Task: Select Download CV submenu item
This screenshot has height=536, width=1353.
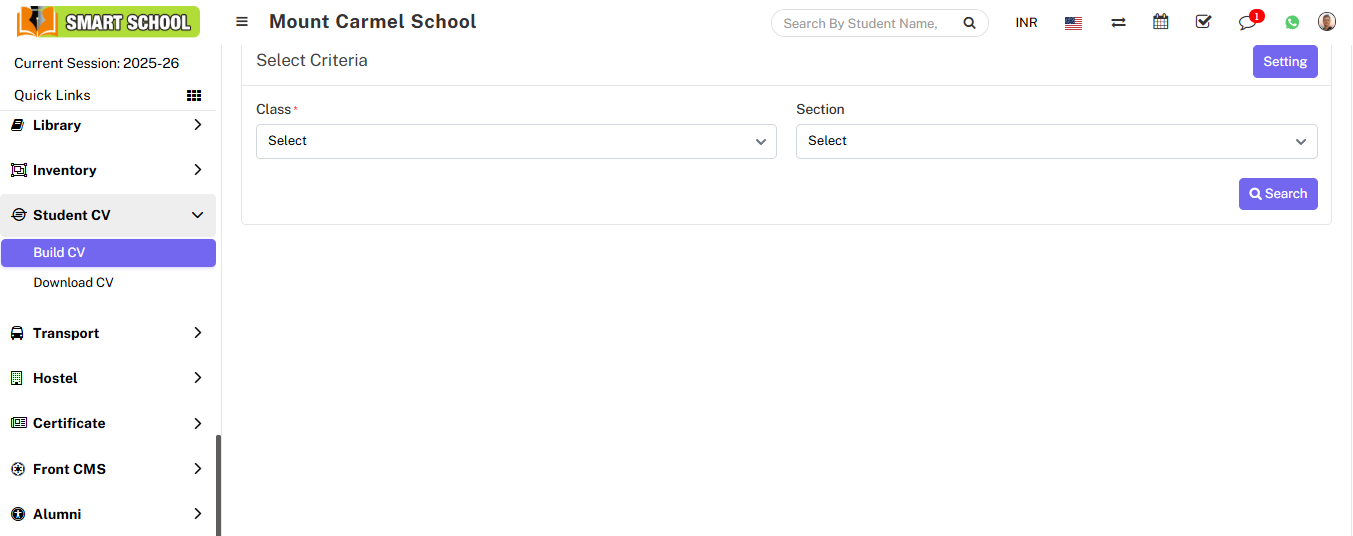Action: [x=74, y=283]
